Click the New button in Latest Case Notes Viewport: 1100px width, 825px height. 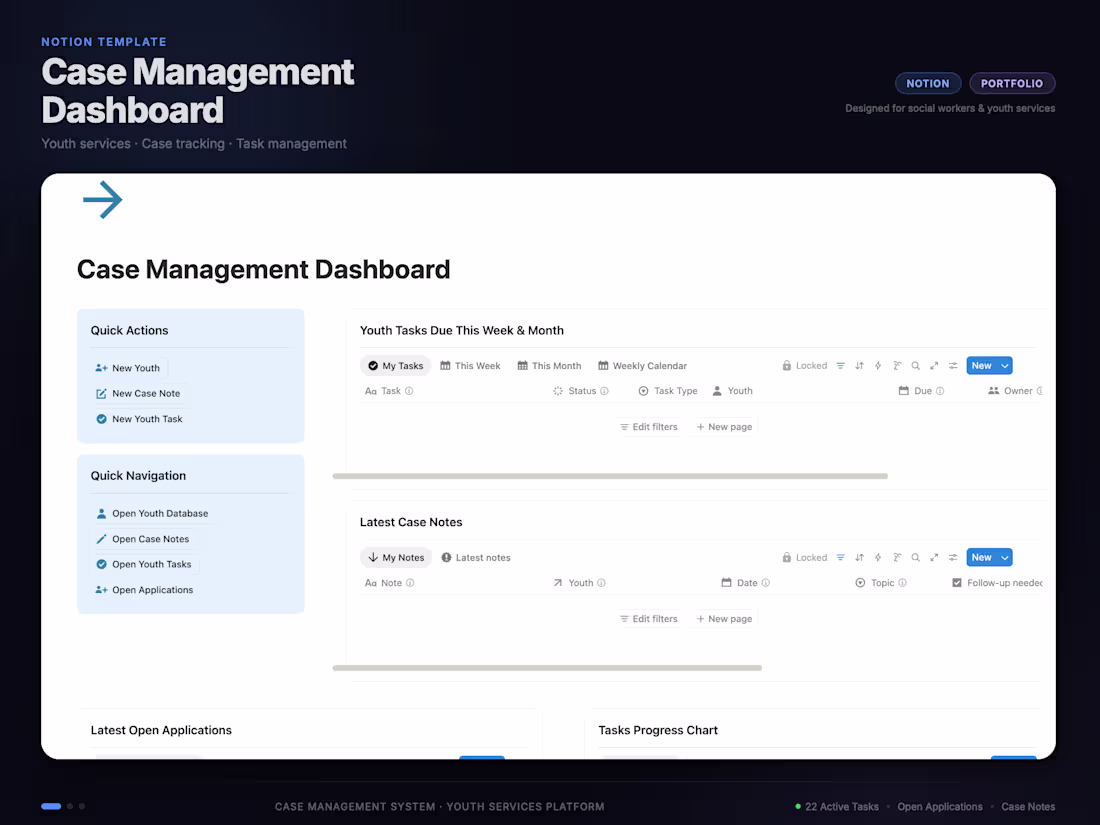click(x=981, y=558)
